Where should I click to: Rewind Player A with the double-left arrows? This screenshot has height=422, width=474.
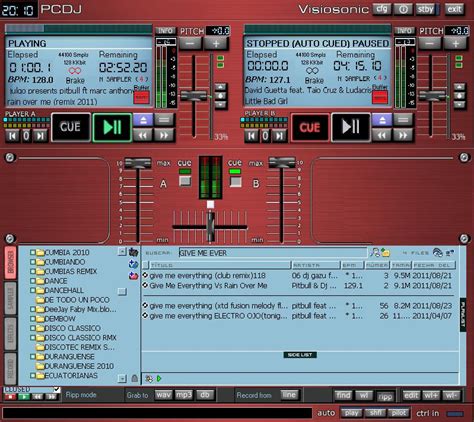pos(143,135)
